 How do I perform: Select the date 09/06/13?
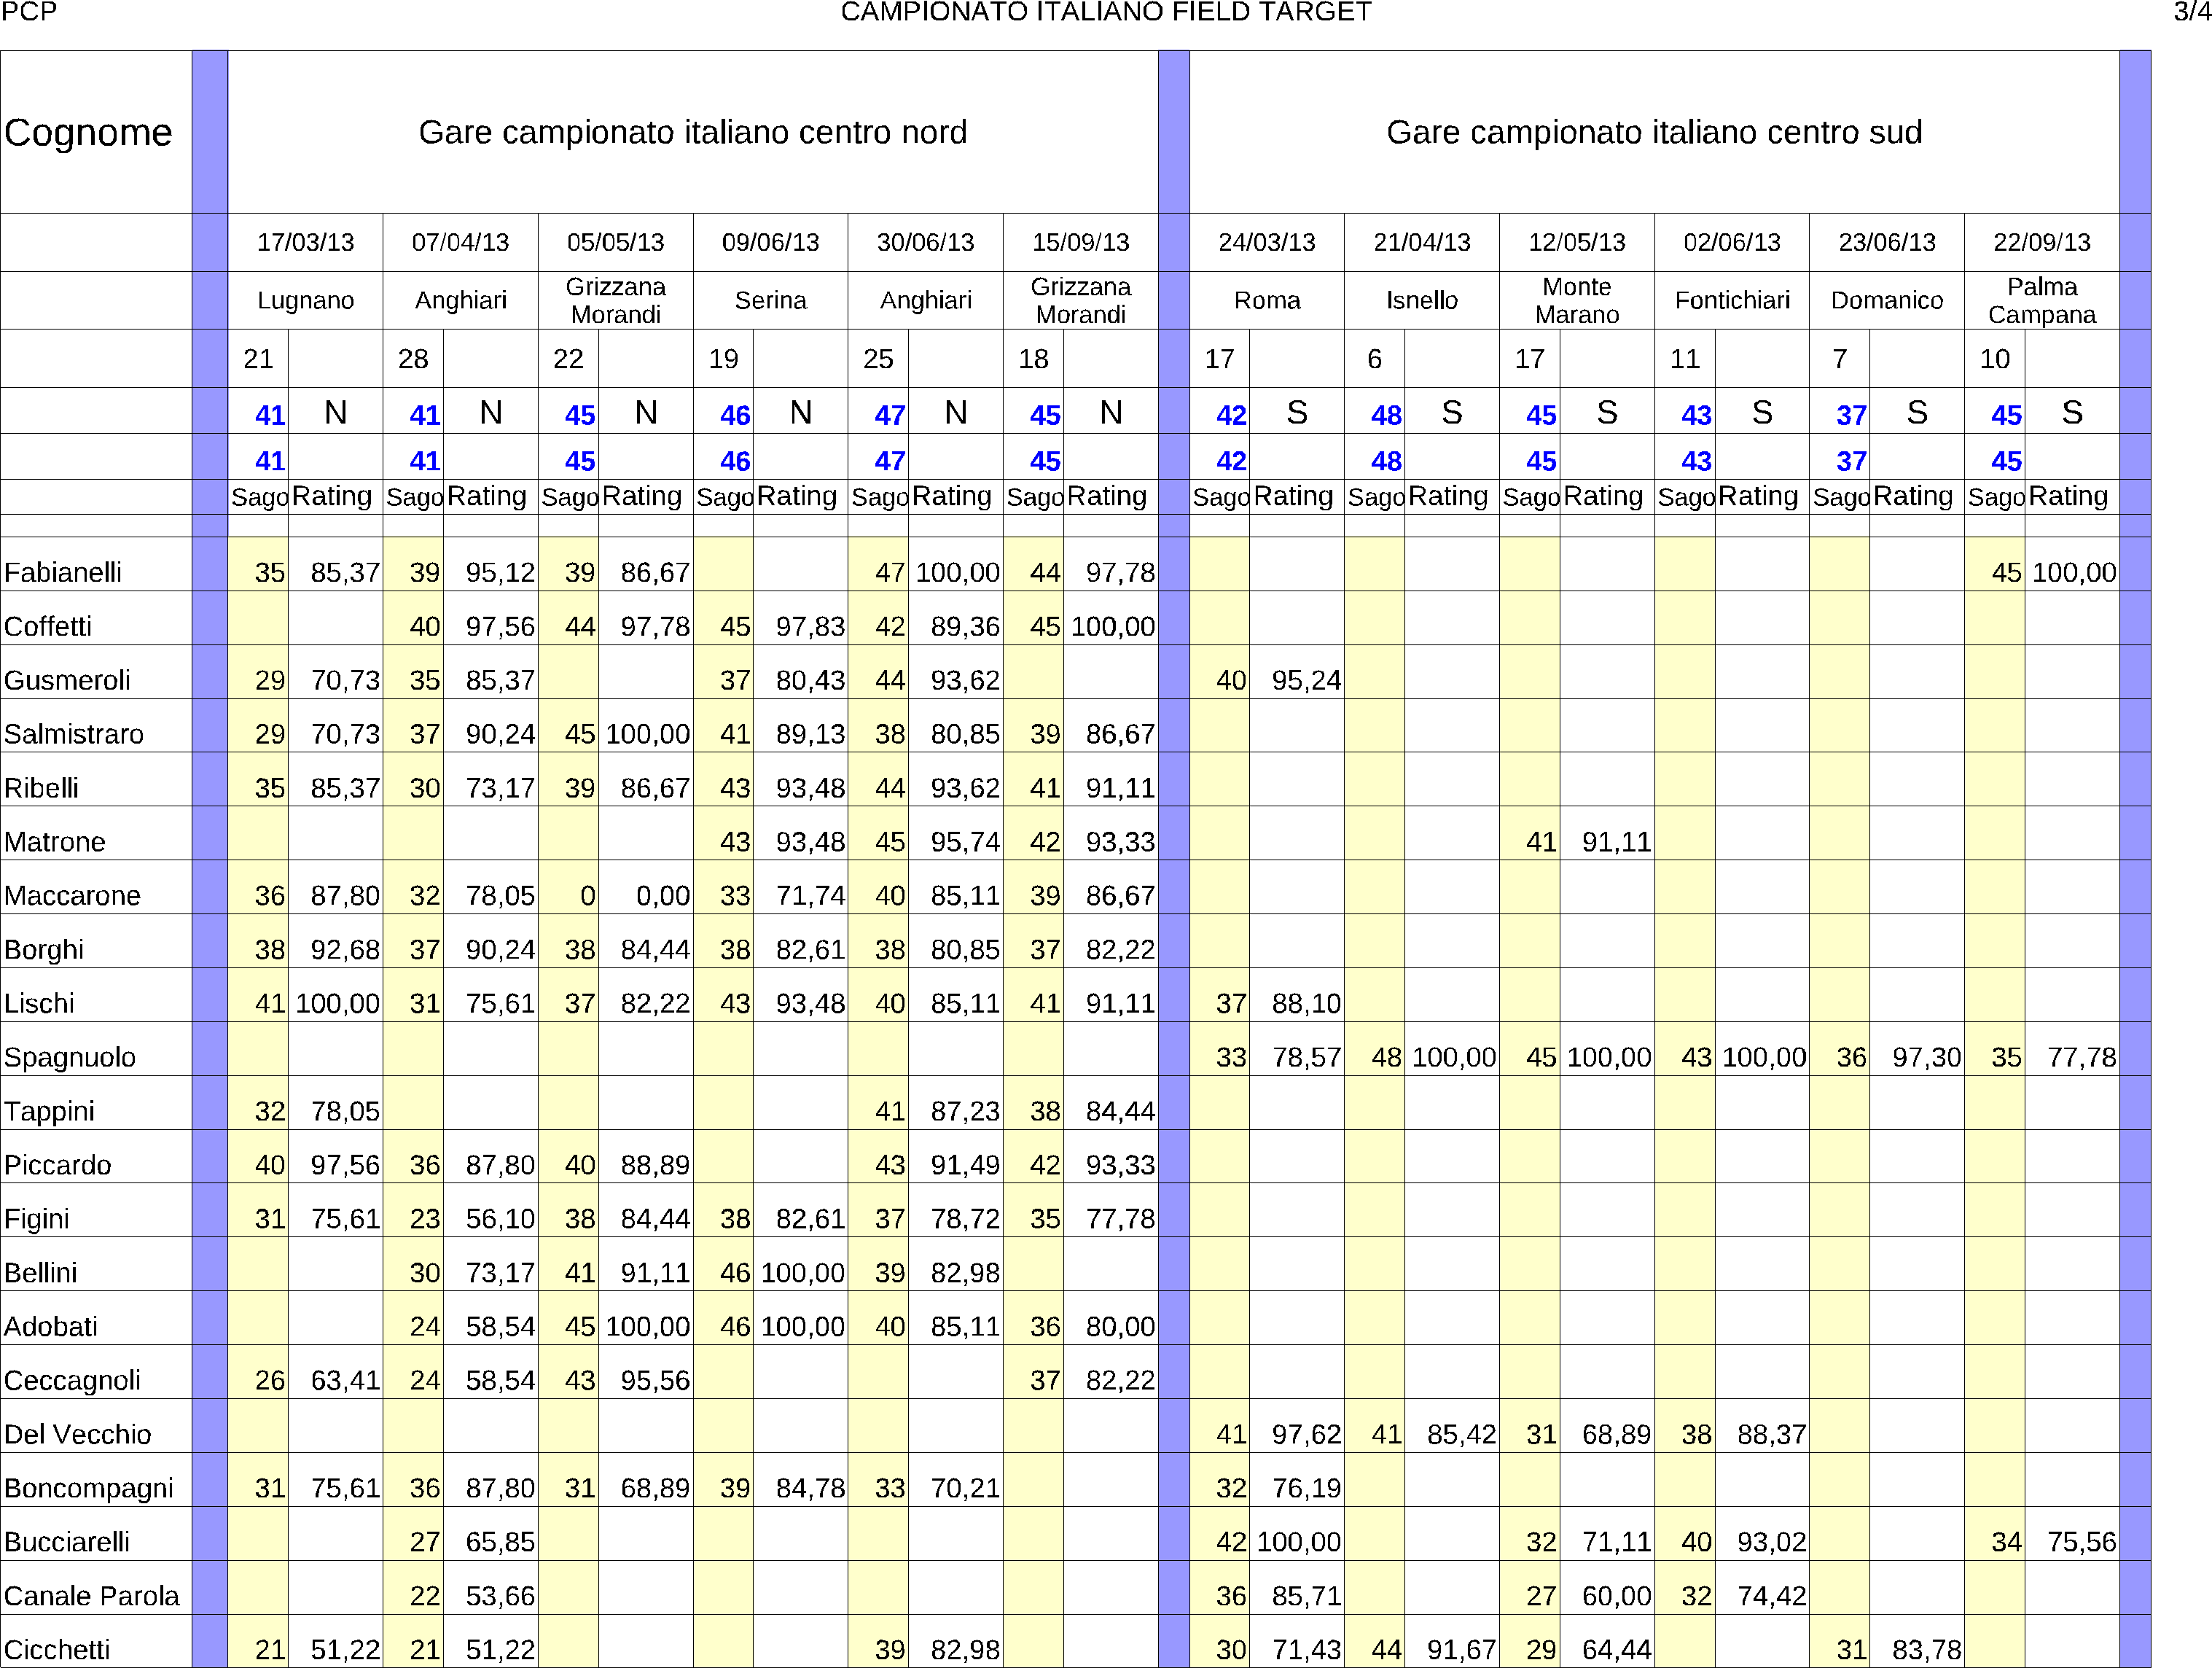770,242
